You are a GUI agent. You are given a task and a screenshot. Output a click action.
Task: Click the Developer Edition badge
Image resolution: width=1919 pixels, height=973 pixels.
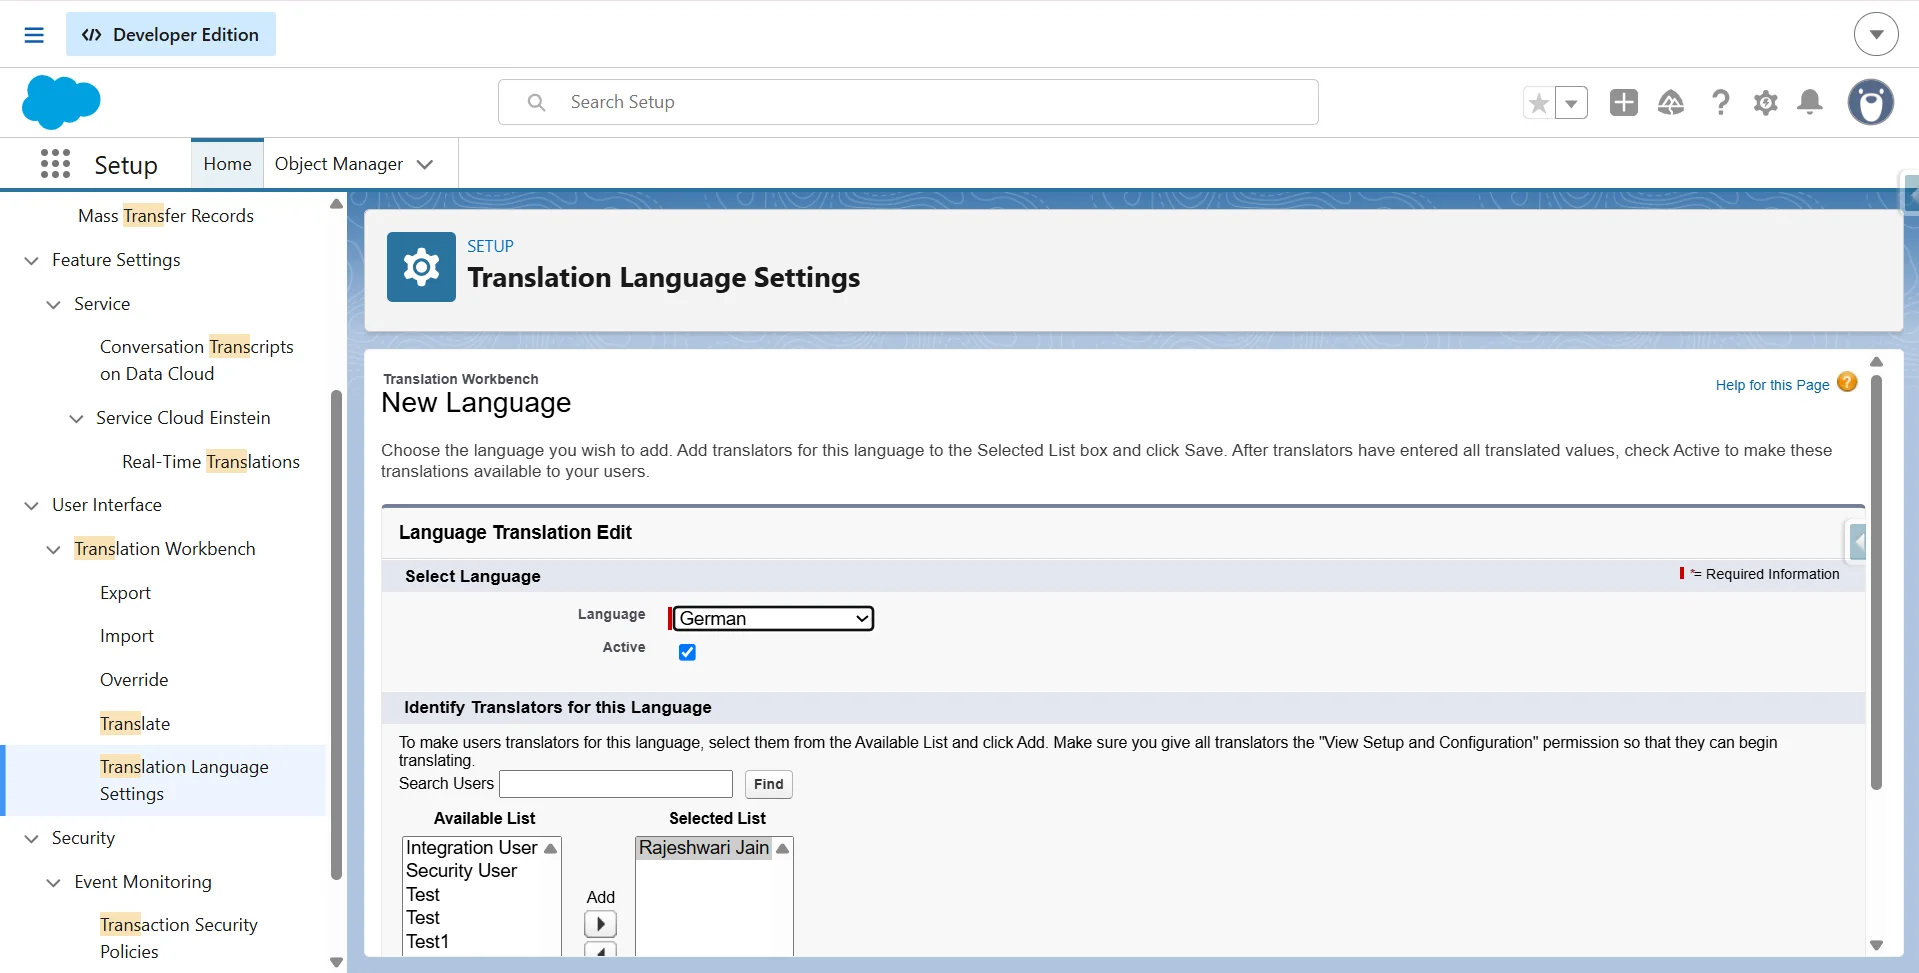(x=171, y=34)
